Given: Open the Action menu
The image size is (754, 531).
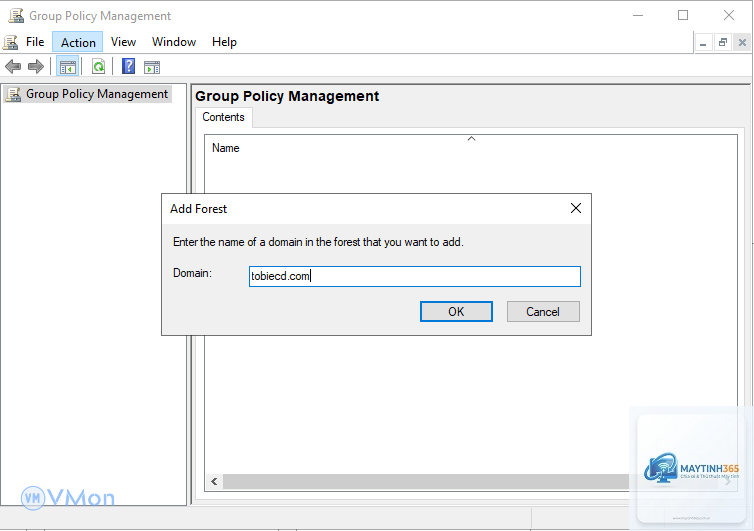Looking at the screenshot, I should pos(78,42).
